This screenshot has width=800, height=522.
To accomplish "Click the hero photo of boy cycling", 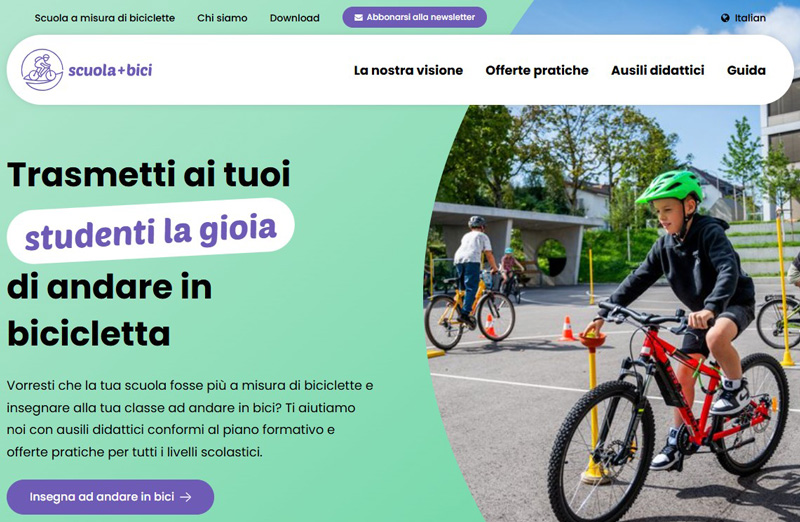I will (x=612, y=313).
